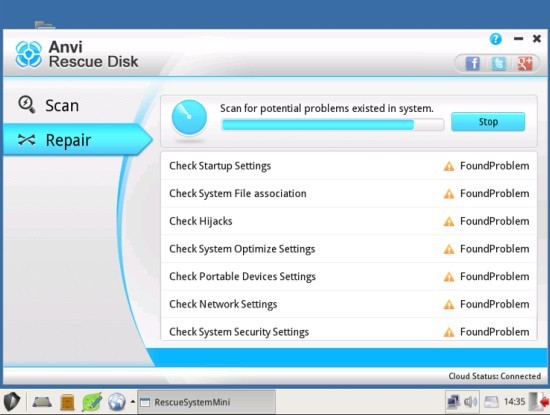Click warning icon for Network Settings

coord(449,304)
